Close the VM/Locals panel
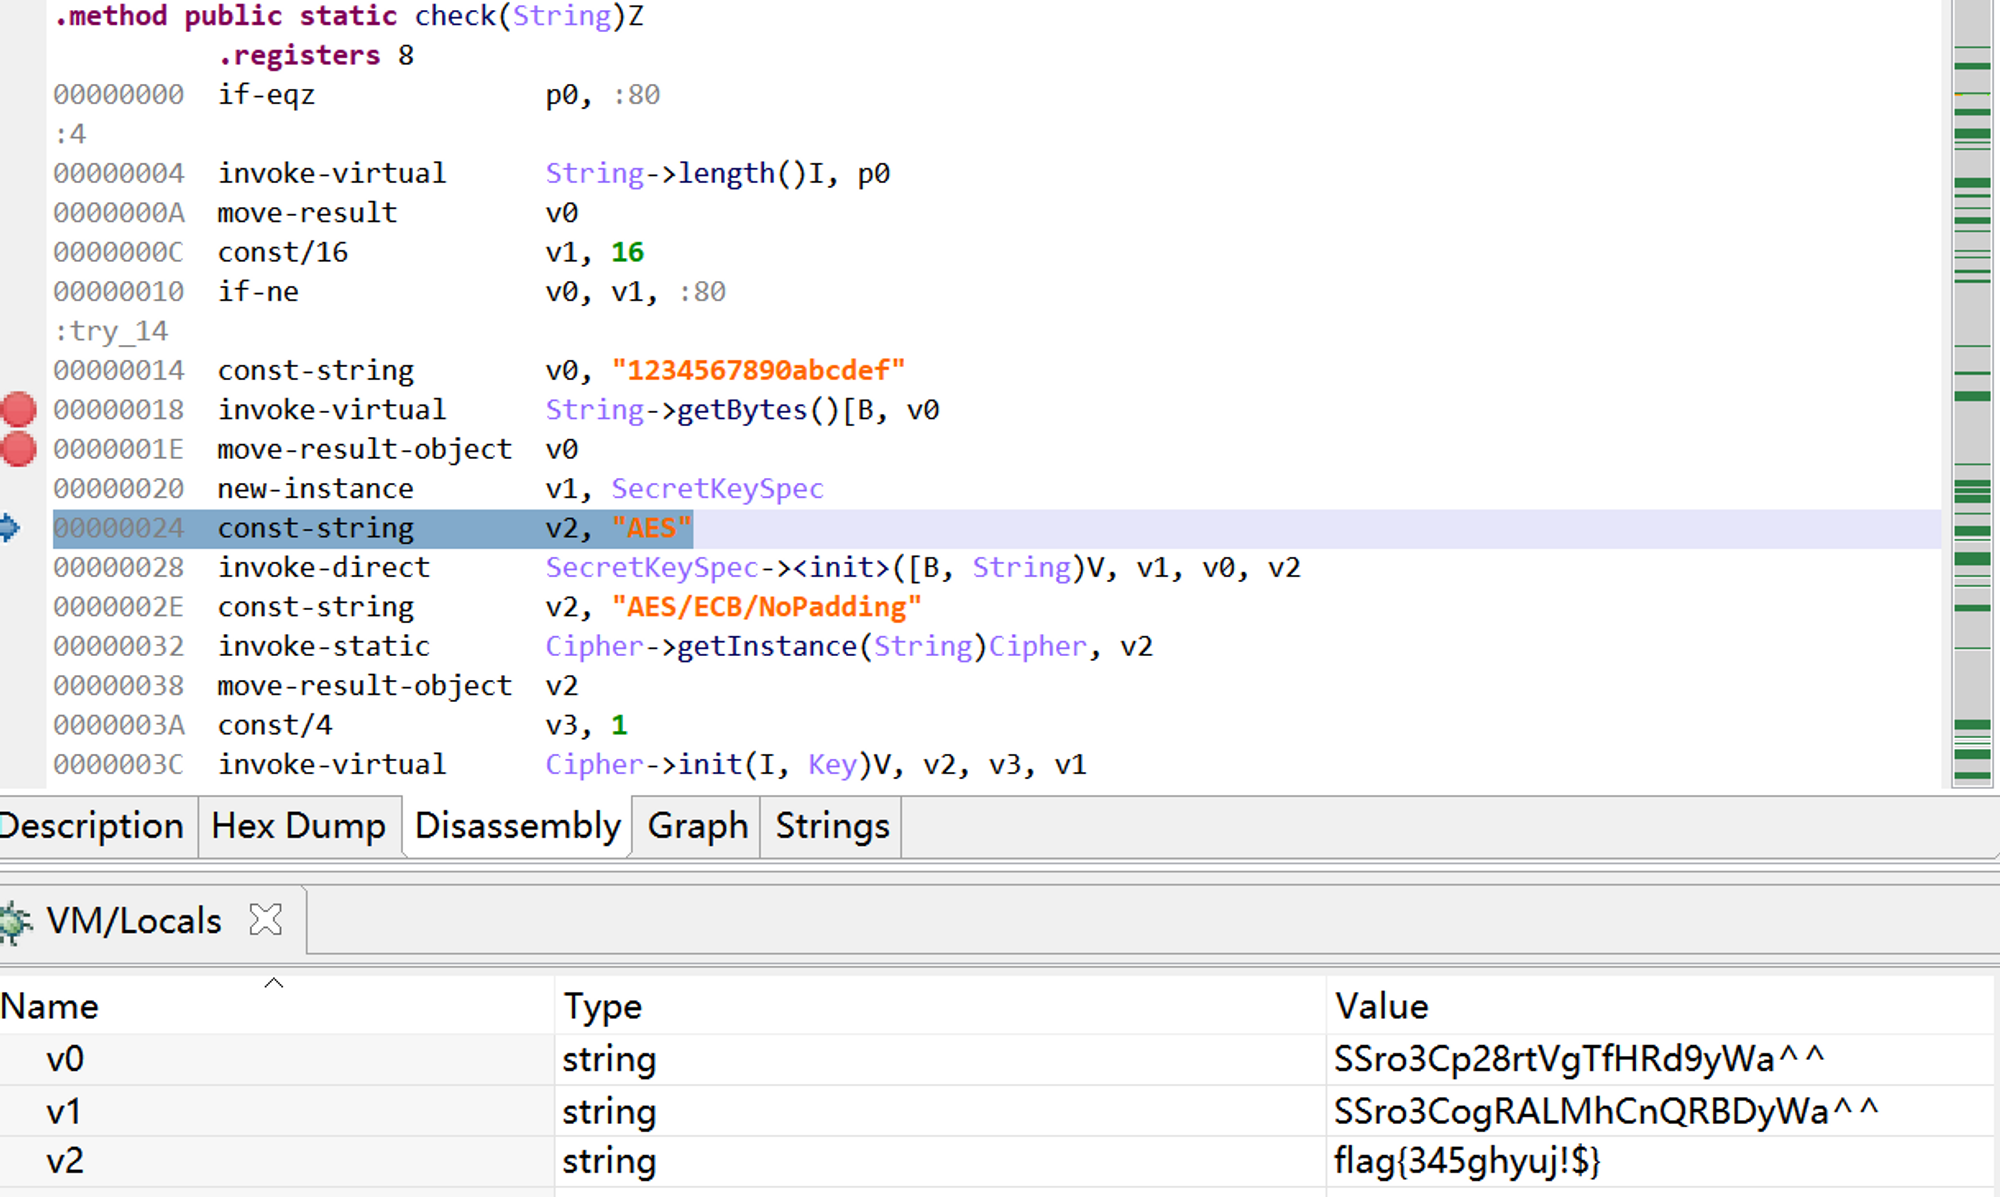This screenshot has height=1197, width=2000. pyautogui.click(x=266, y=920)
